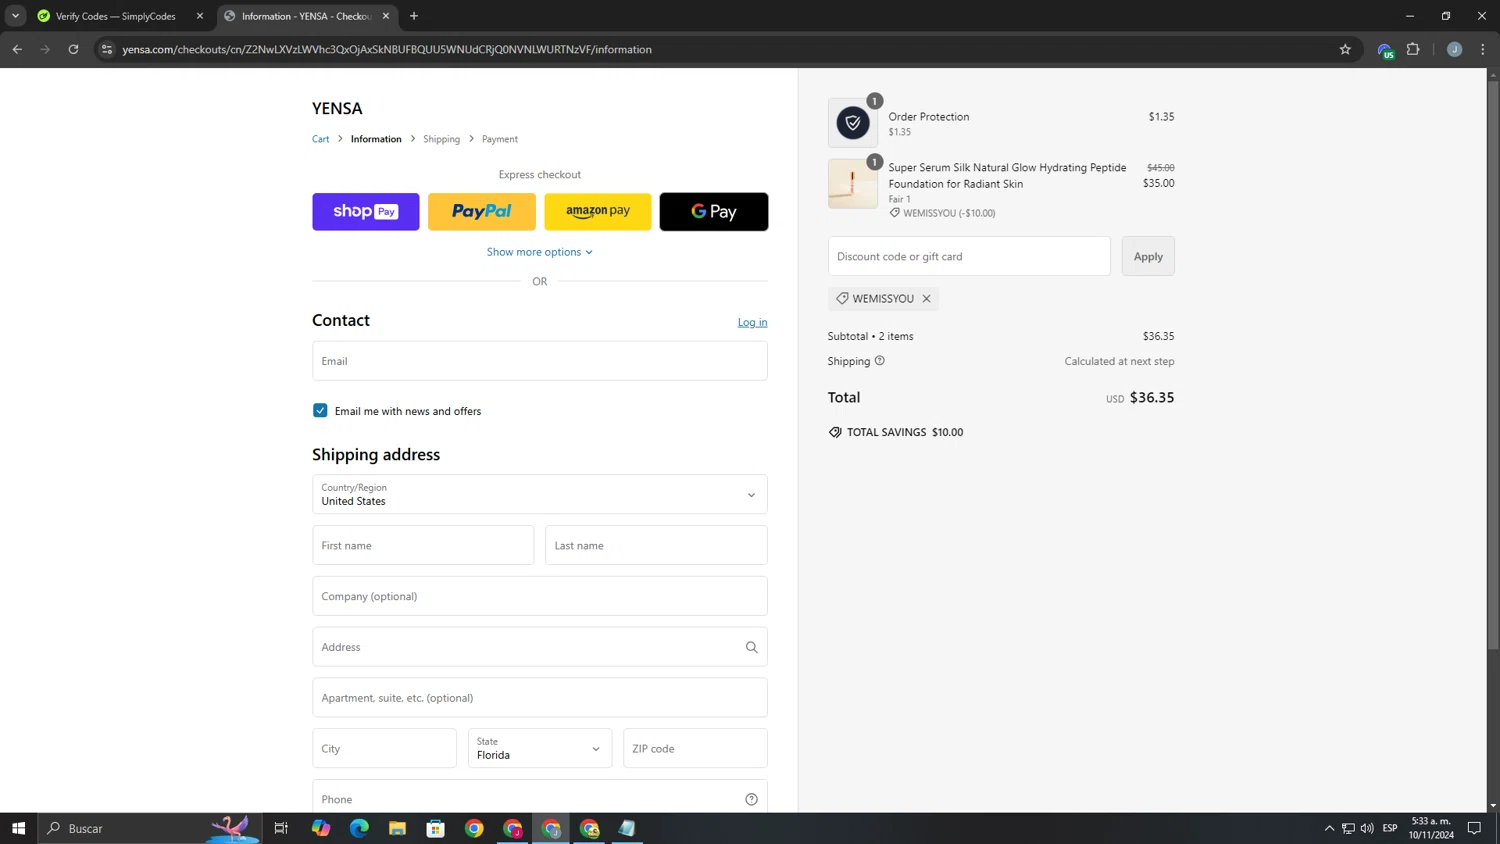The height and width of the screenshot is (844, 1500).
Task: Click the Super Serum foundation thumbnail
Action: pos(853,184)
